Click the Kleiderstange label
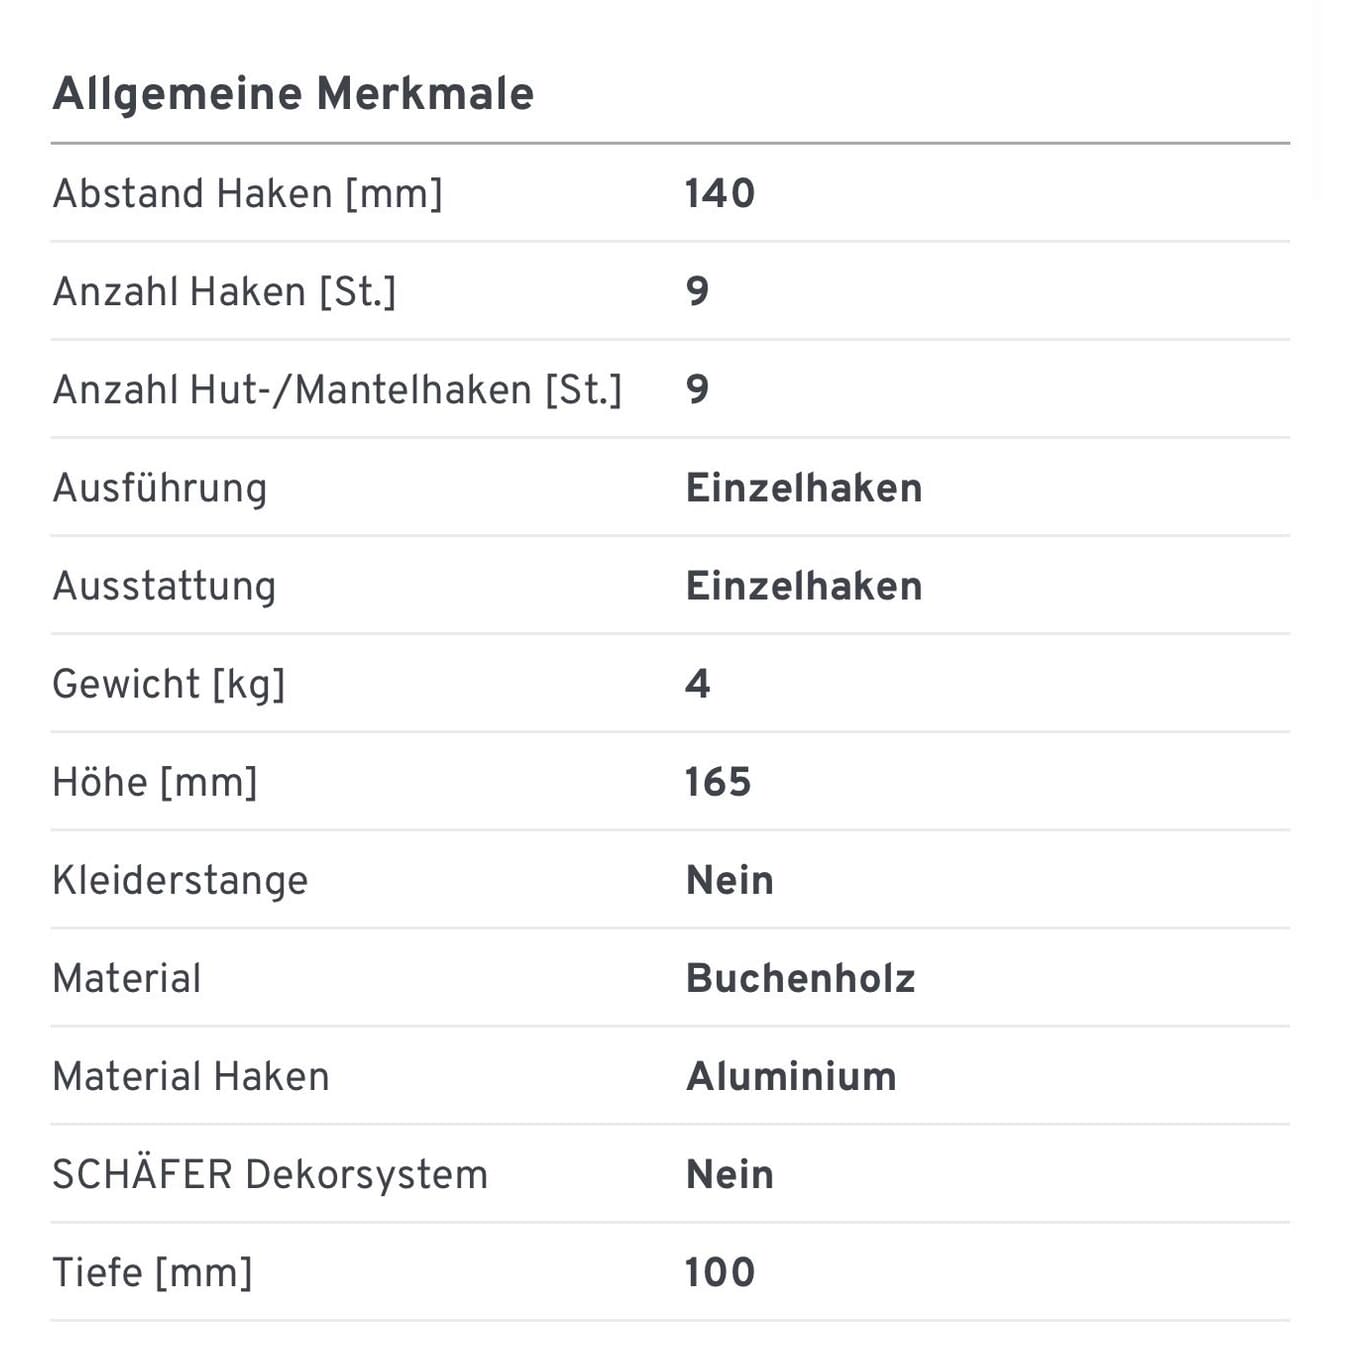This screenshot has height=1350, width=1350. (x=180, y=880)
